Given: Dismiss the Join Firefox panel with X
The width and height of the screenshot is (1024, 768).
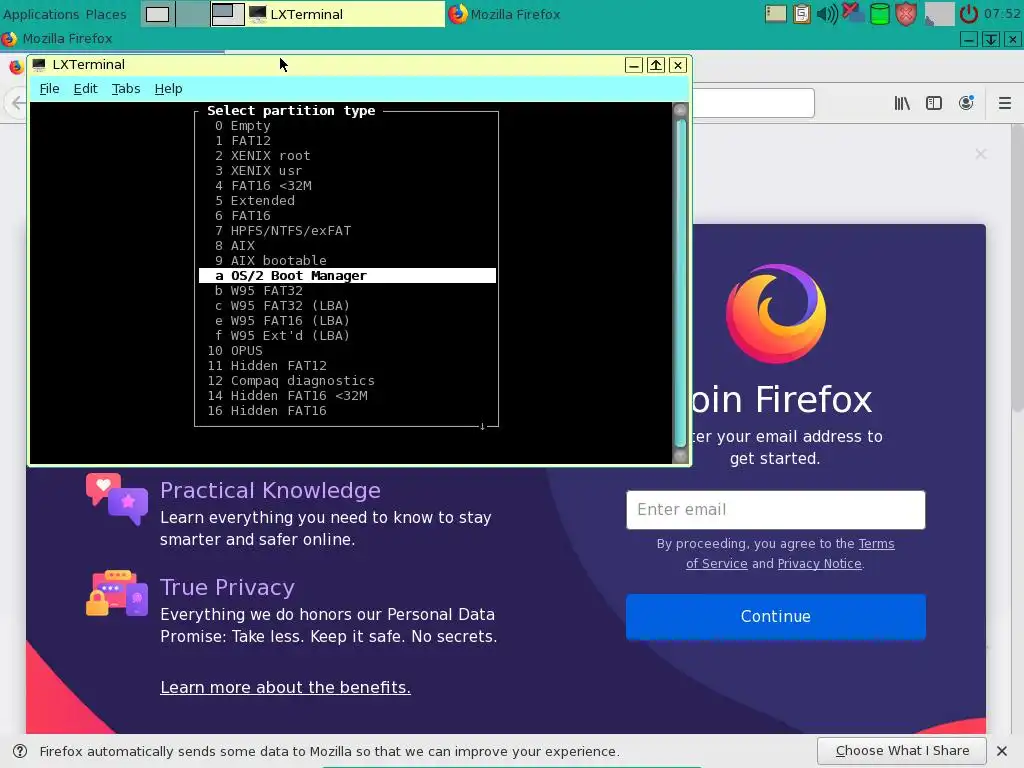Looking at the screenshot, I should [981, 154].
